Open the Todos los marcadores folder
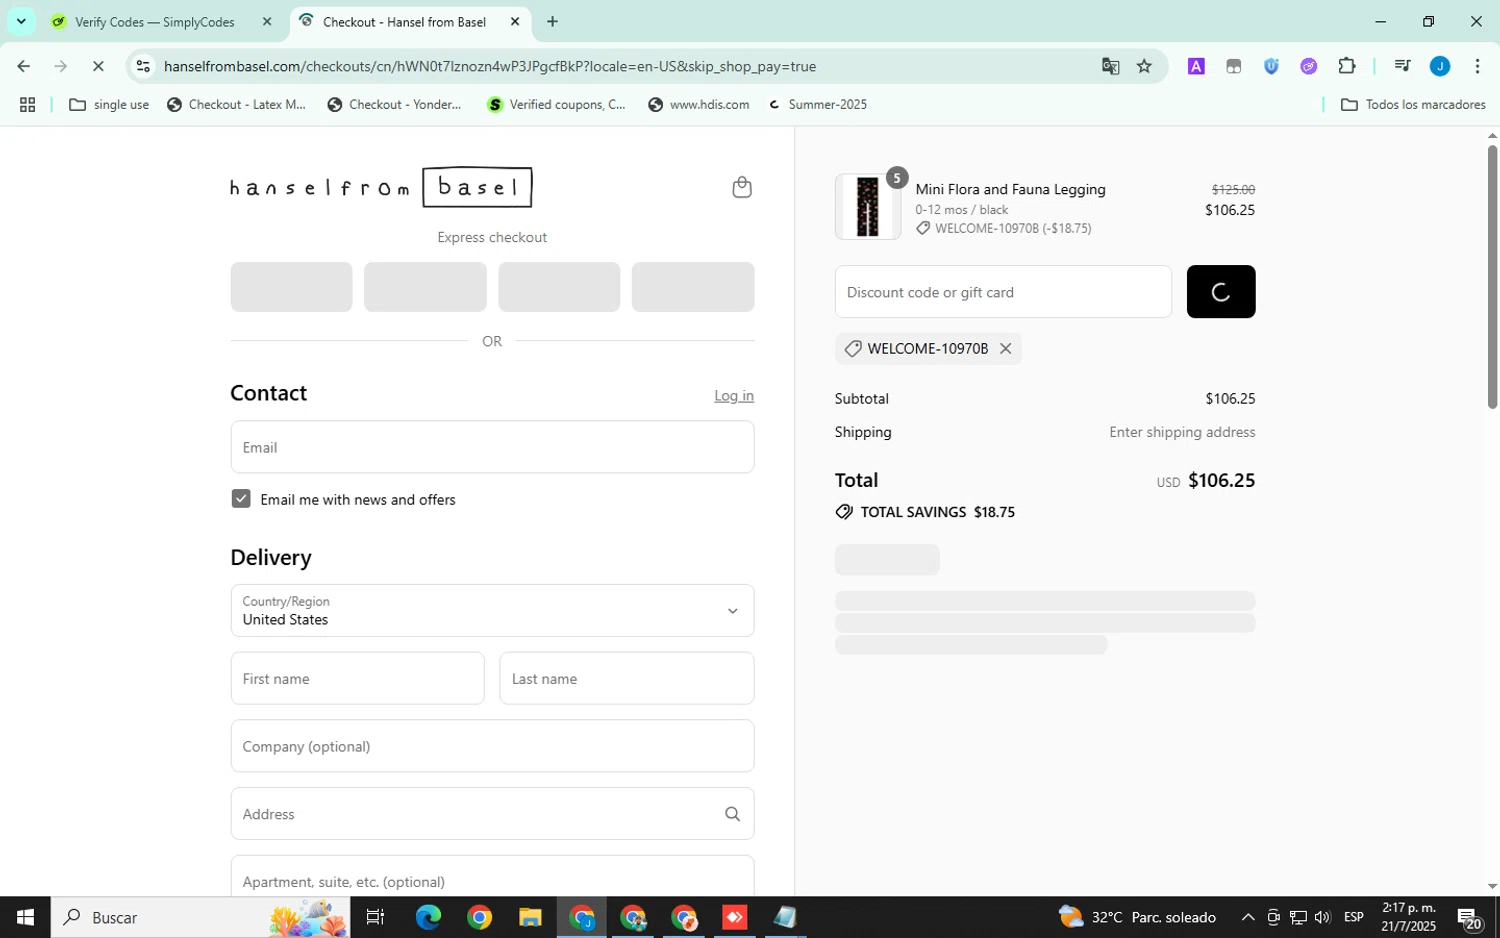The width and height of the screenshot is (1500, 938). point(1413,104)
